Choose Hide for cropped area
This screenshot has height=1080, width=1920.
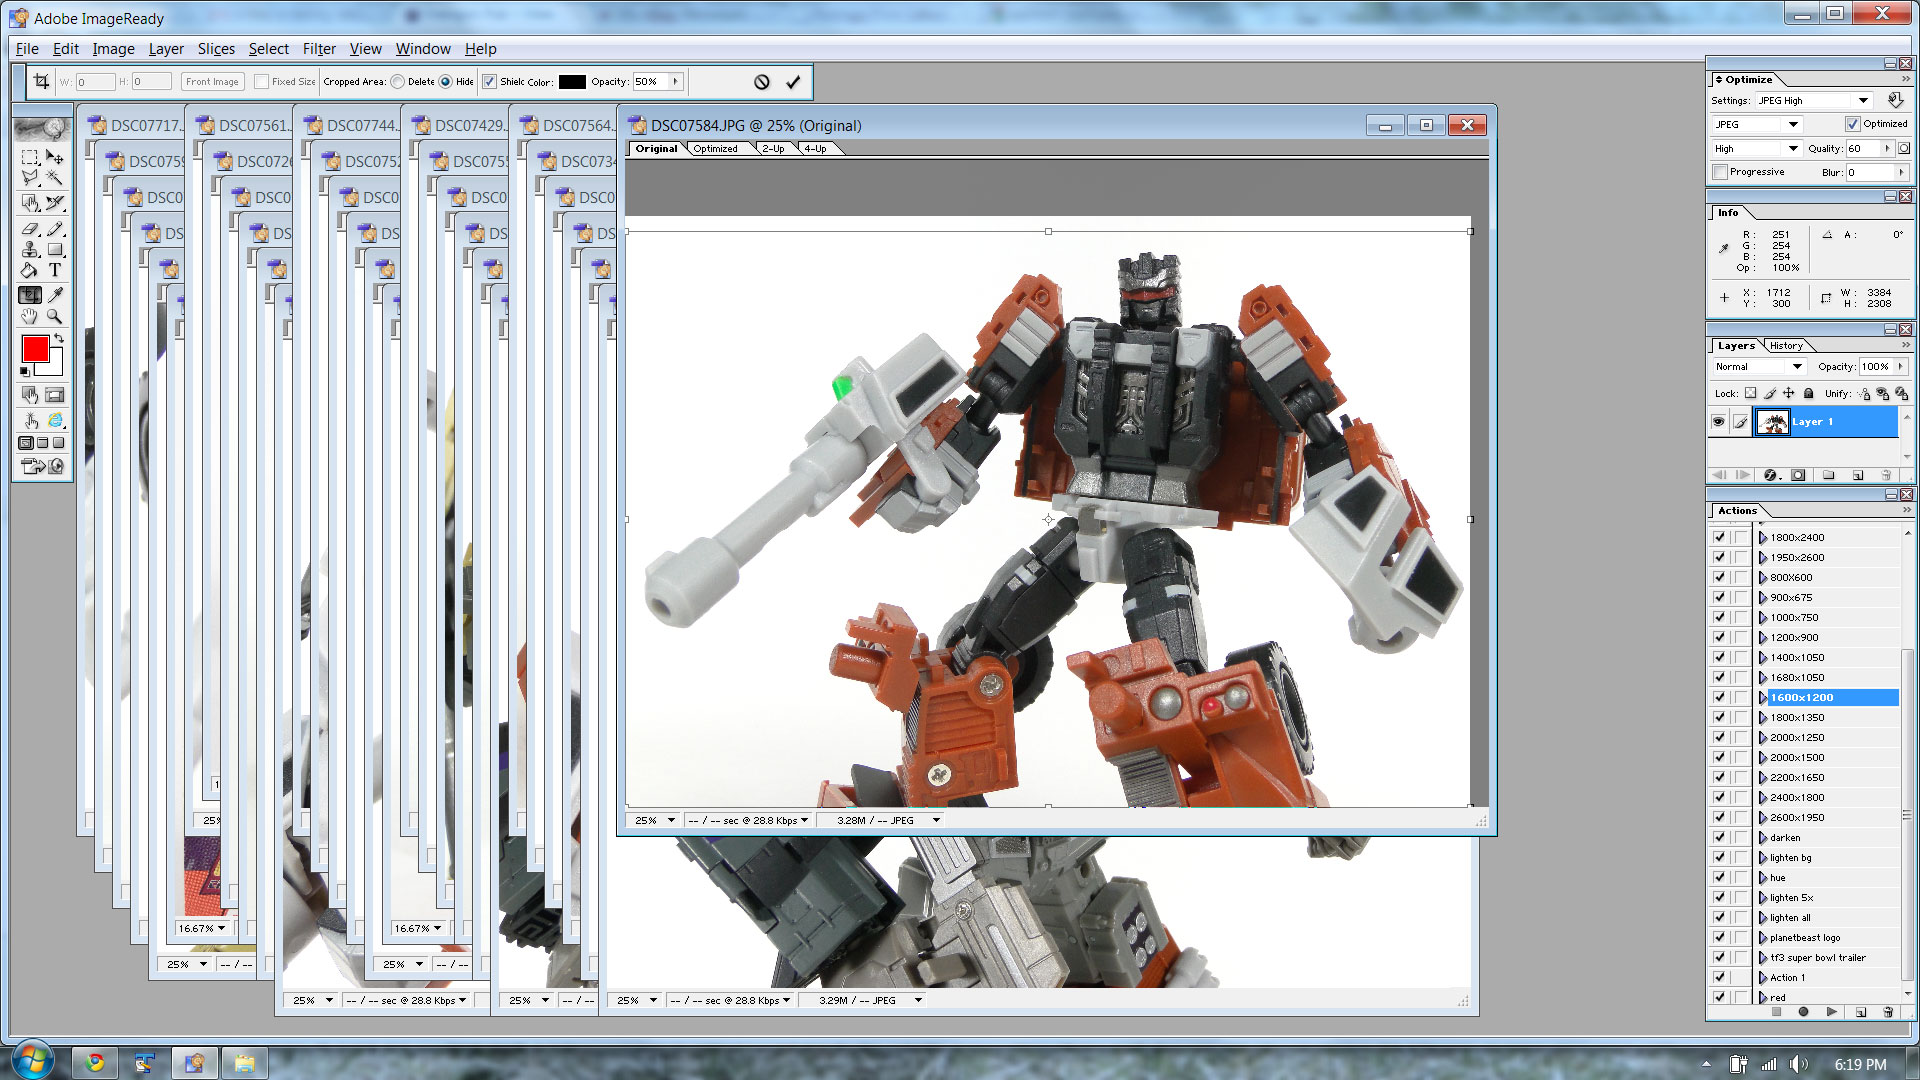click(x=445, y=82)
